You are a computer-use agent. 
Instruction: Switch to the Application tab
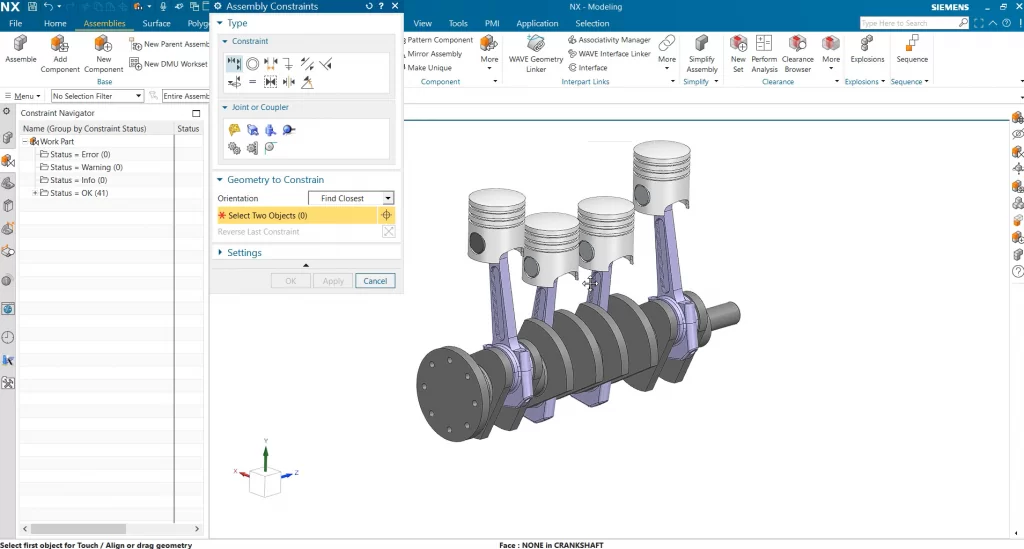point(537,23)
